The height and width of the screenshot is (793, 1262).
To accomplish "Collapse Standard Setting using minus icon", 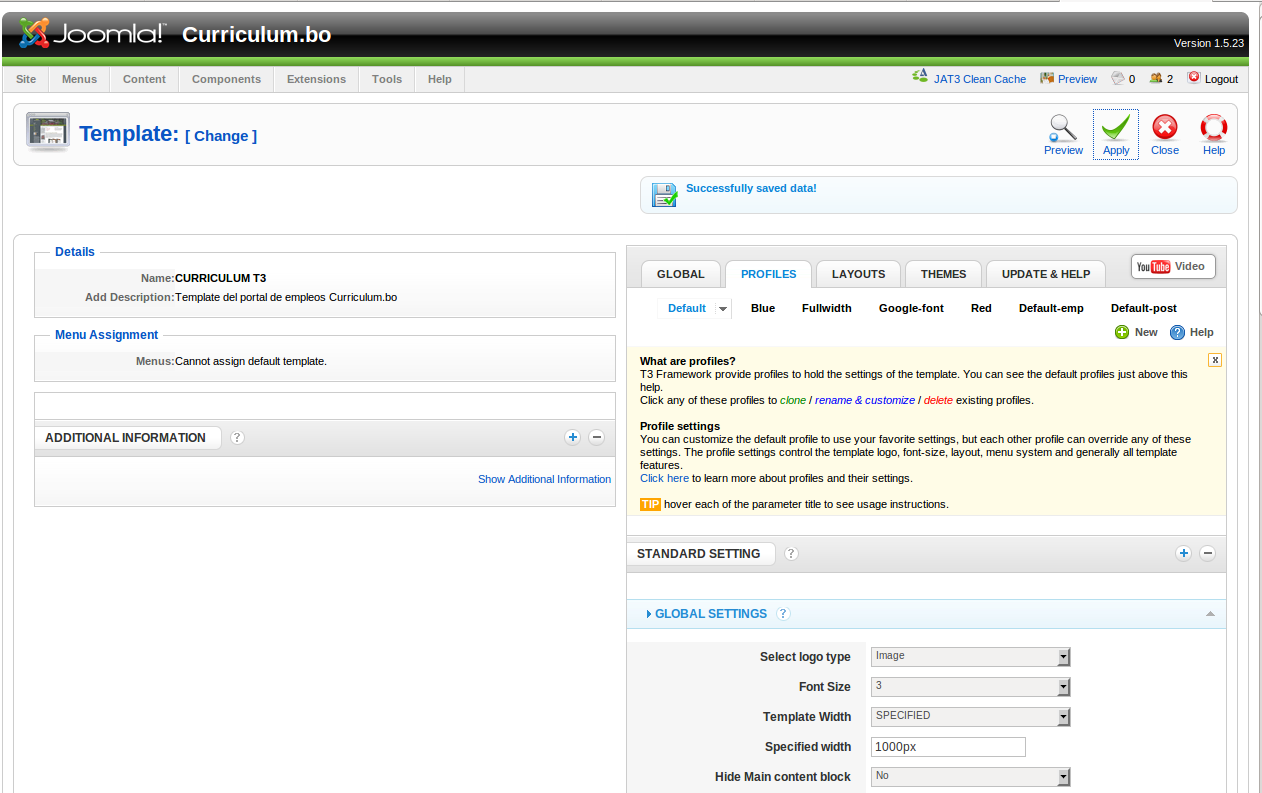I will [1207, 552].
